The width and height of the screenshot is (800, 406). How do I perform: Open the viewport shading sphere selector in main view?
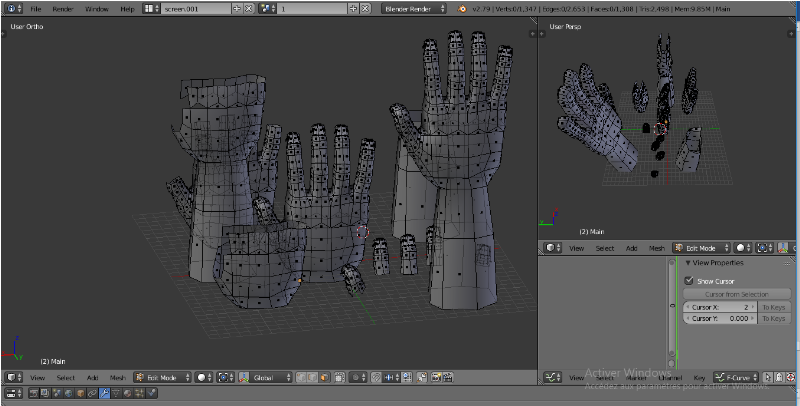(x=202, y=377)
